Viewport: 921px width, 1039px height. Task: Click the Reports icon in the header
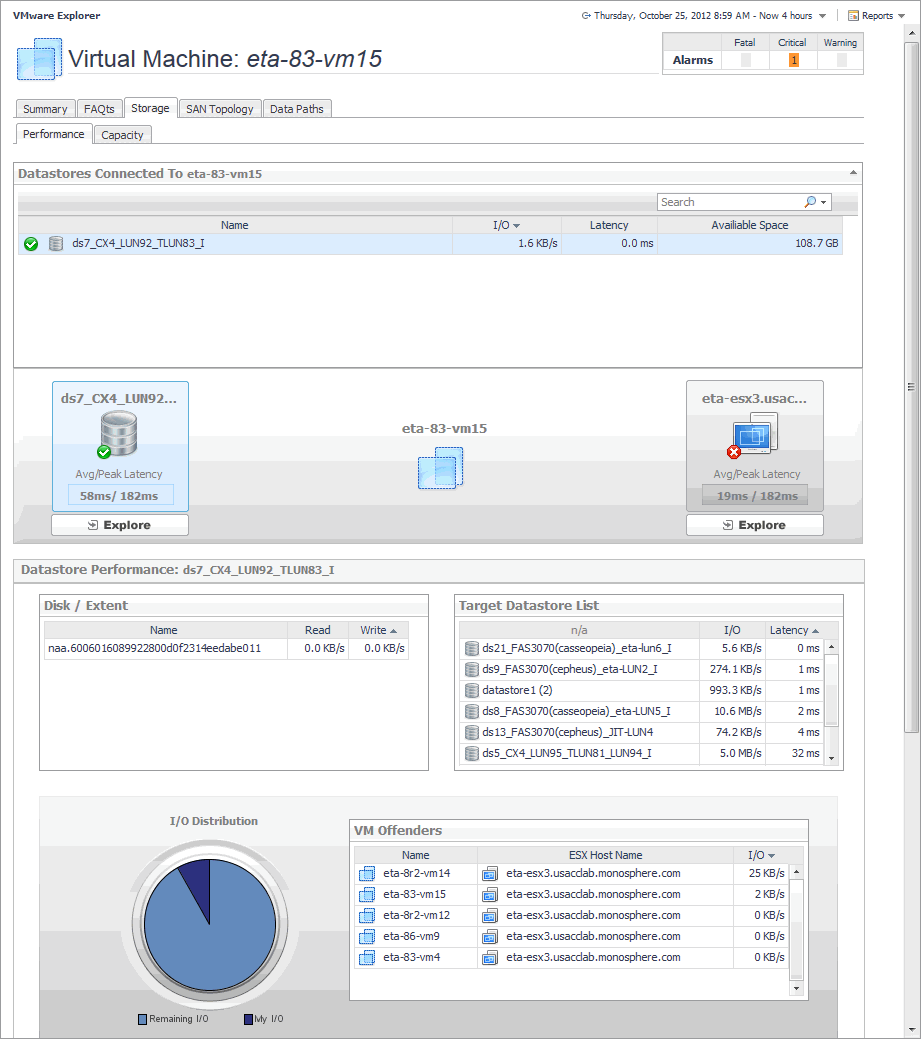click(x=853, y=15)
